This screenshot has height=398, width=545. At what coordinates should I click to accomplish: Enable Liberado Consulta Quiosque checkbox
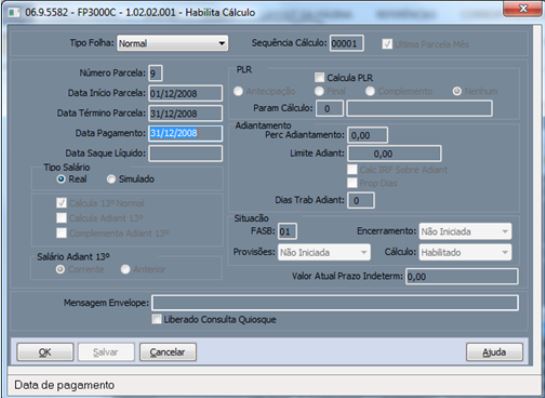(157, 319)
